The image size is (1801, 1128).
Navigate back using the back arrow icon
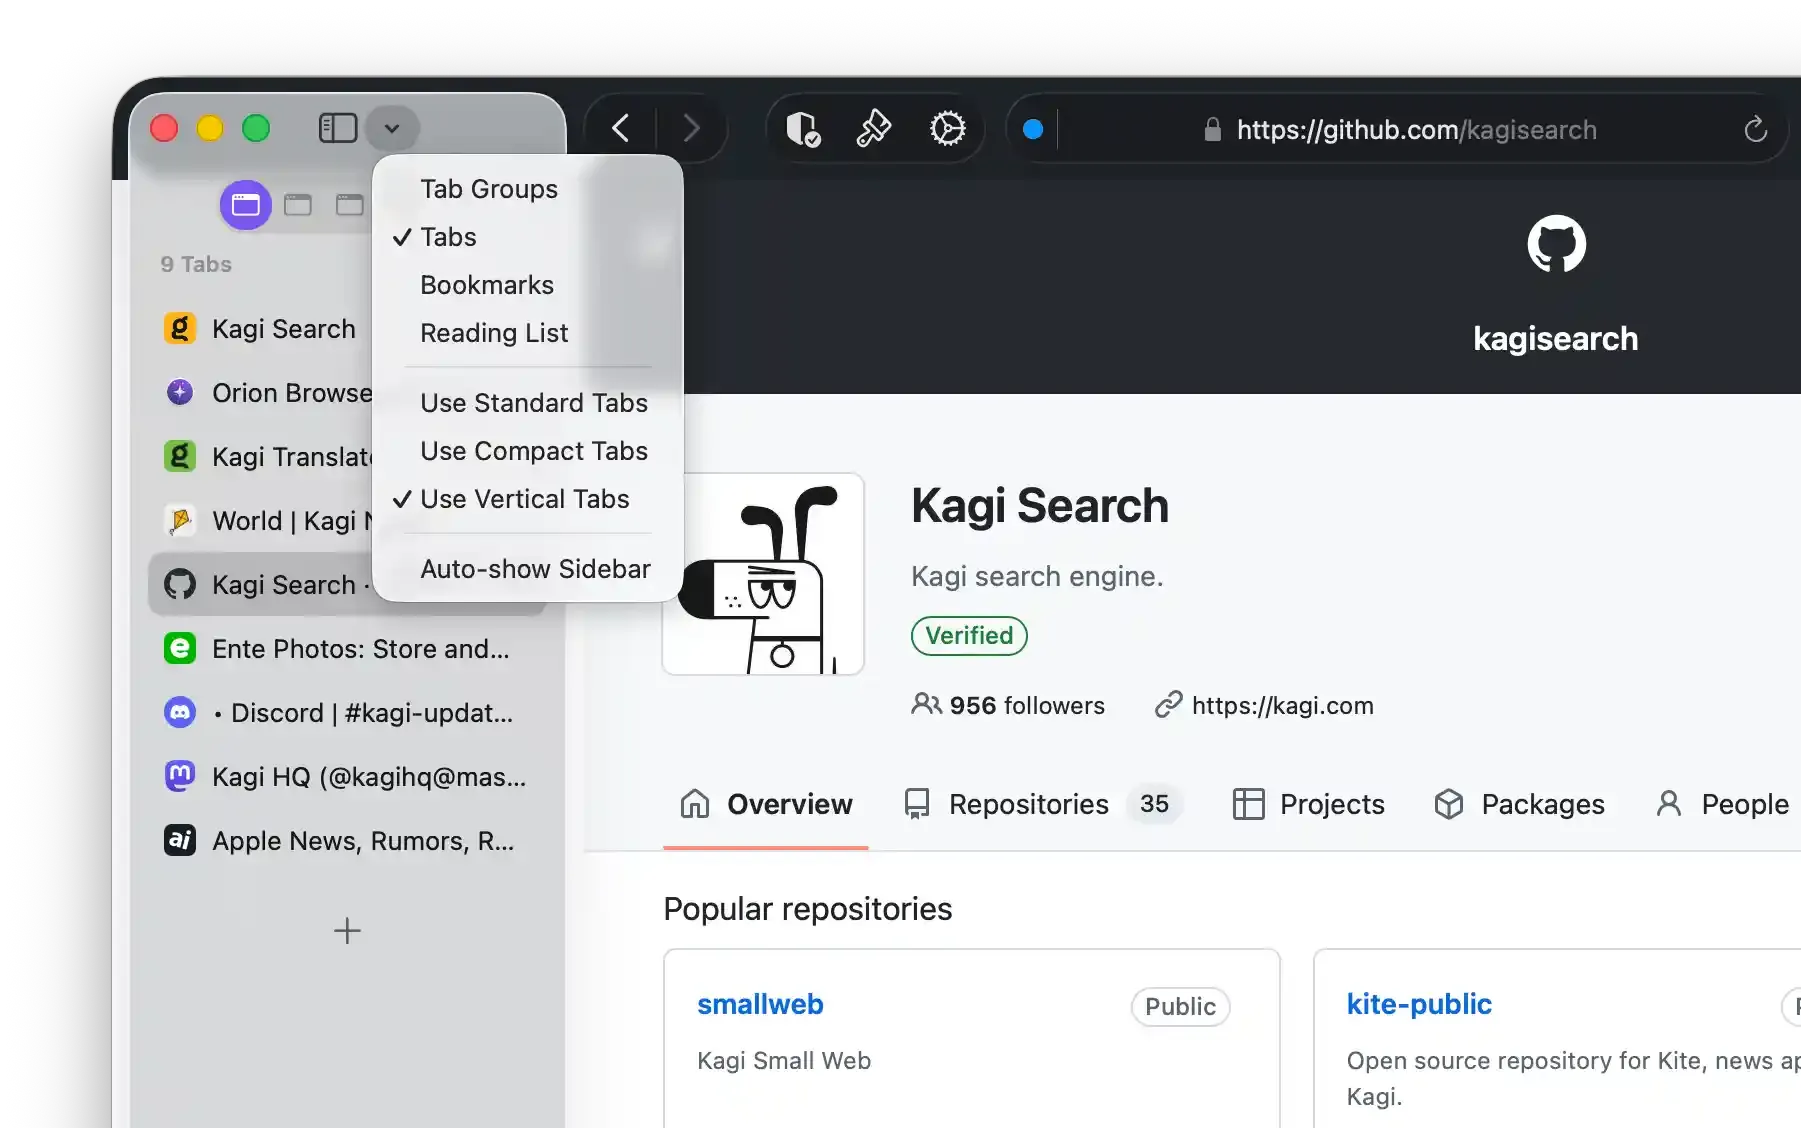click(620, 128)
